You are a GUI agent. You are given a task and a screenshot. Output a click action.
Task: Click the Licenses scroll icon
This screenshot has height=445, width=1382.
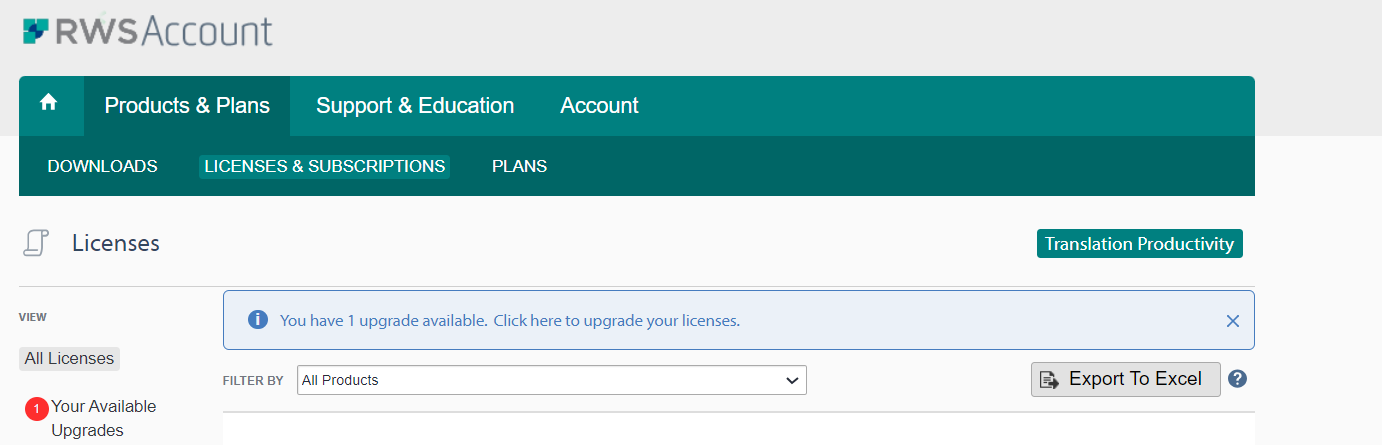click(37, 243)
